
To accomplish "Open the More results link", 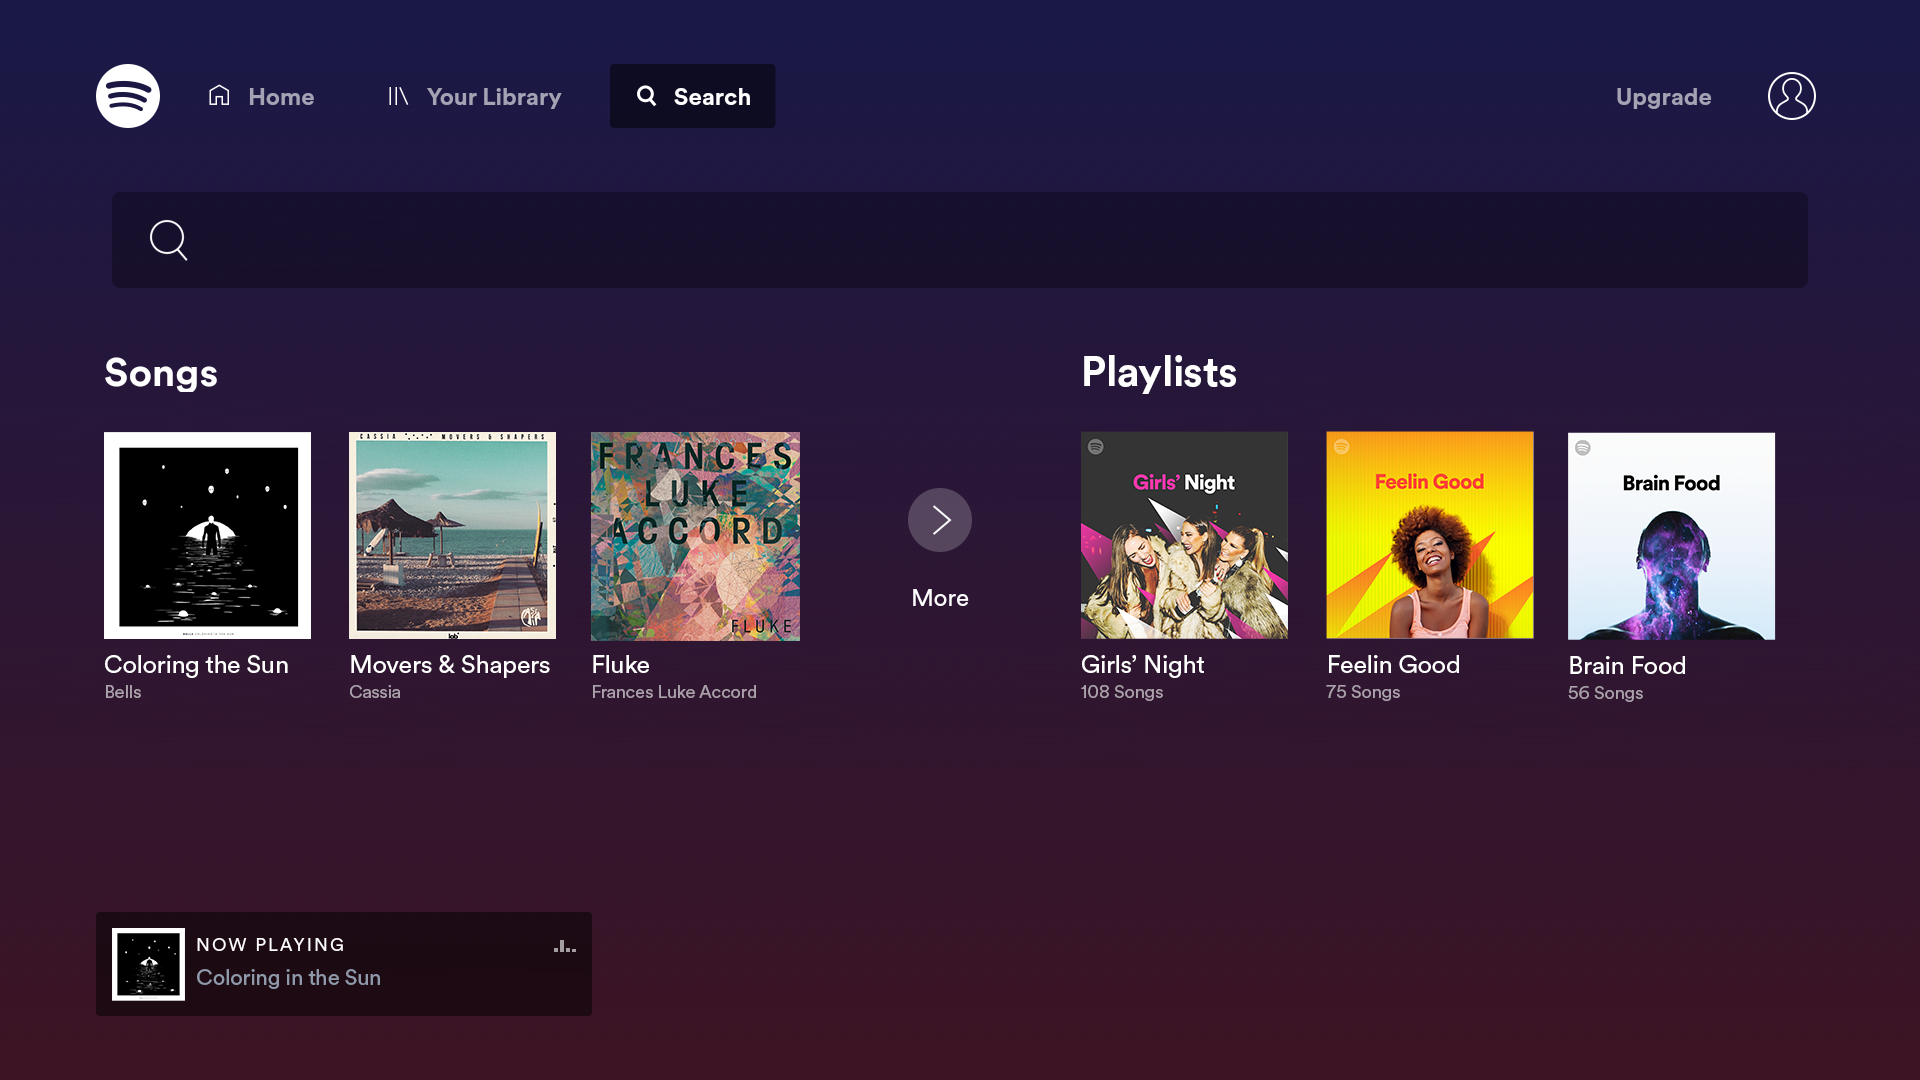I will [x=939, y=597].
